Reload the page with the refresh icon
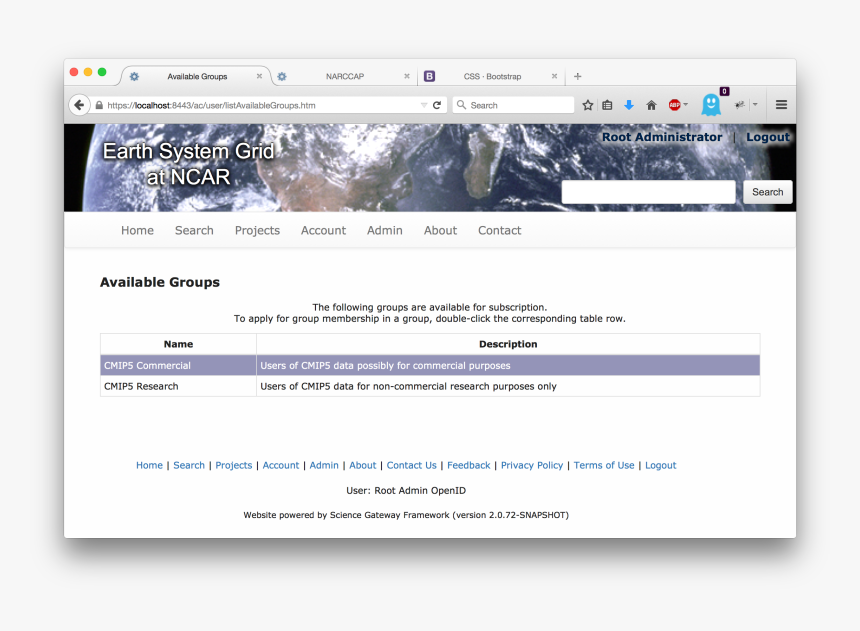 click(x=437, y=105)
